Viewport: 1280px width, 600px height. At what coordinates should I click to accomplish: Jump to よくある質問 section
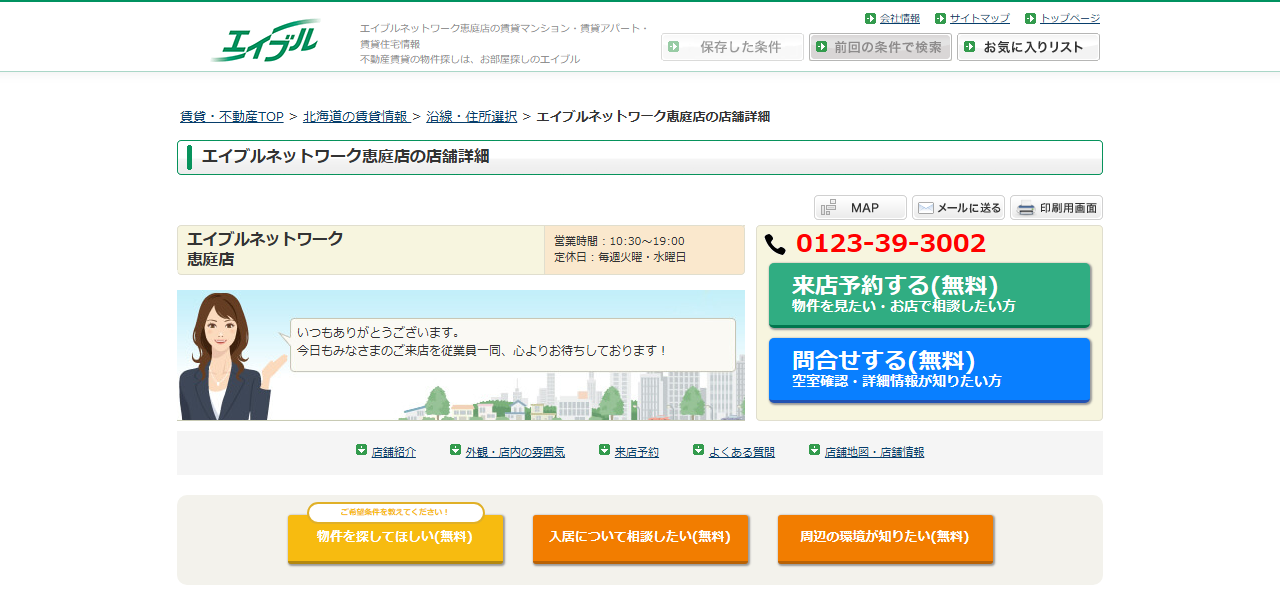point(742,452)
